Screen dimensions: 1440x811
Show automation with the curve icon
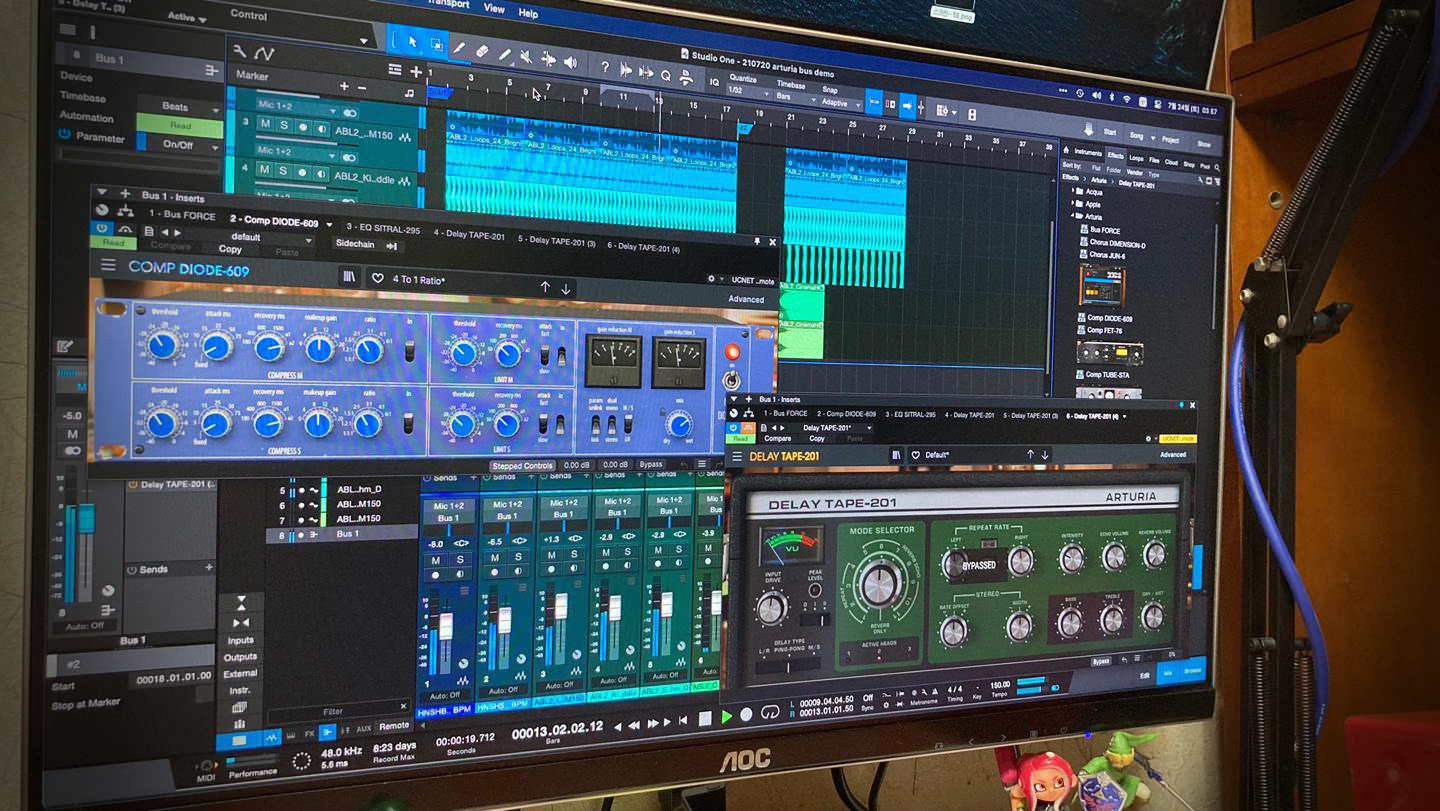point(264,52)
